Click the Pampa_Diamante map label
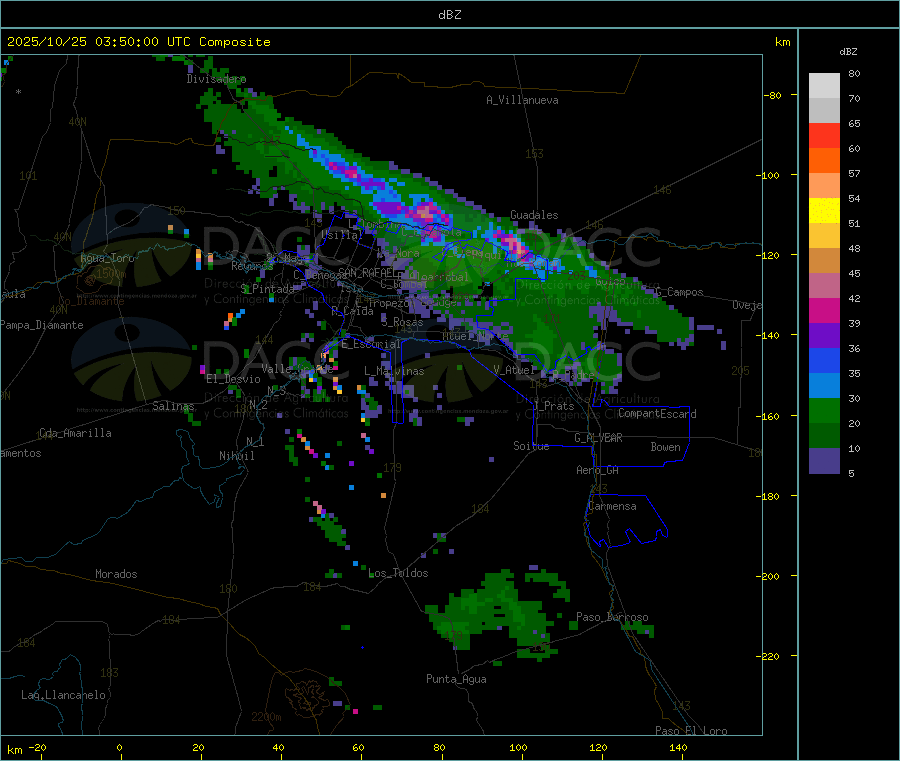This screenshot has height=761, width=900. (42, 325)
